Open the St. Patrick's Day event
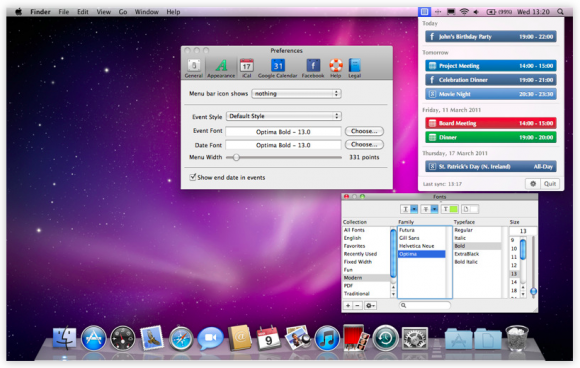The width and height of the screenshot is (580, 368). click(491, 166)
